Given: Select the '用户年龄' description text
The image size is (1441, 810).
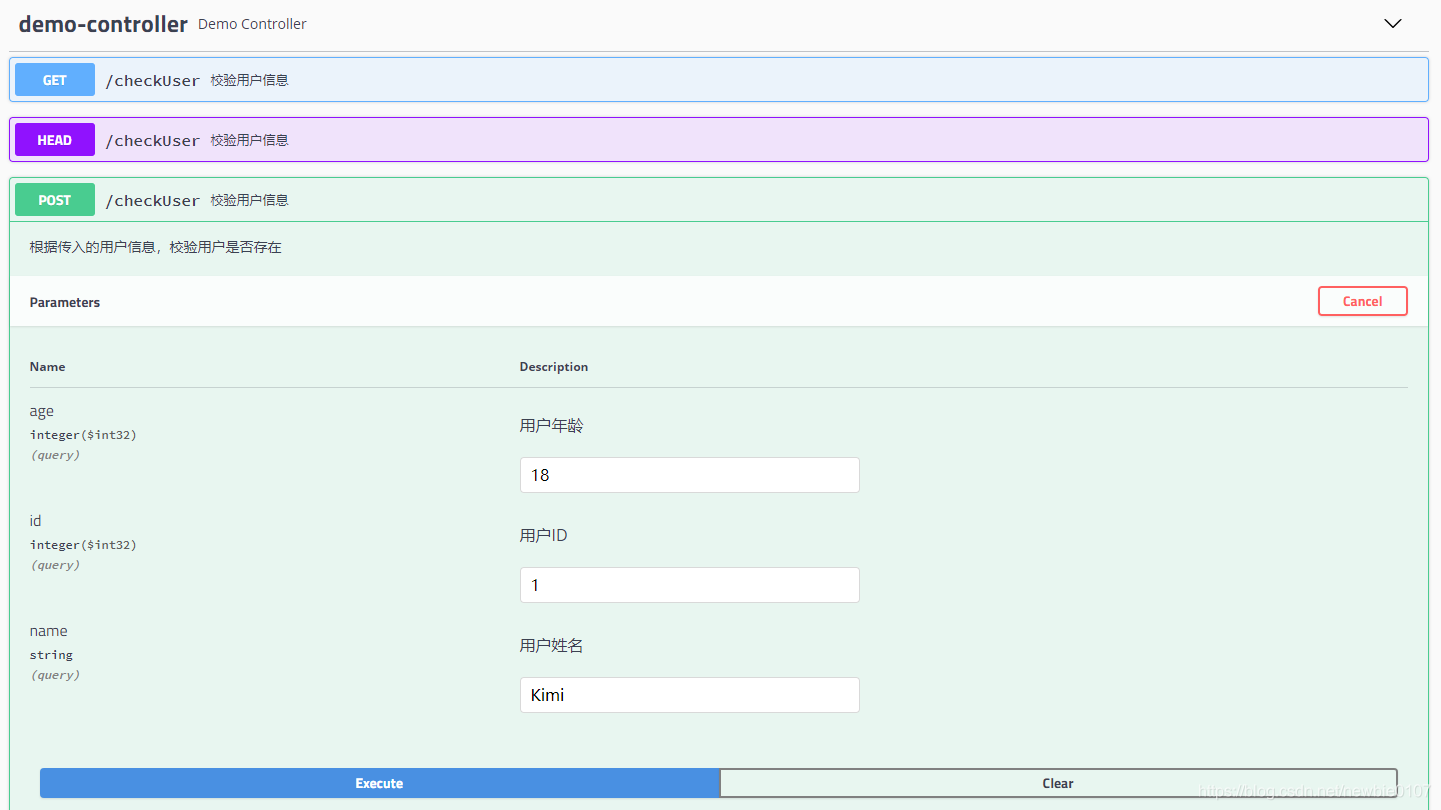Looking at the screenshot, I should [x=552, y=426].
